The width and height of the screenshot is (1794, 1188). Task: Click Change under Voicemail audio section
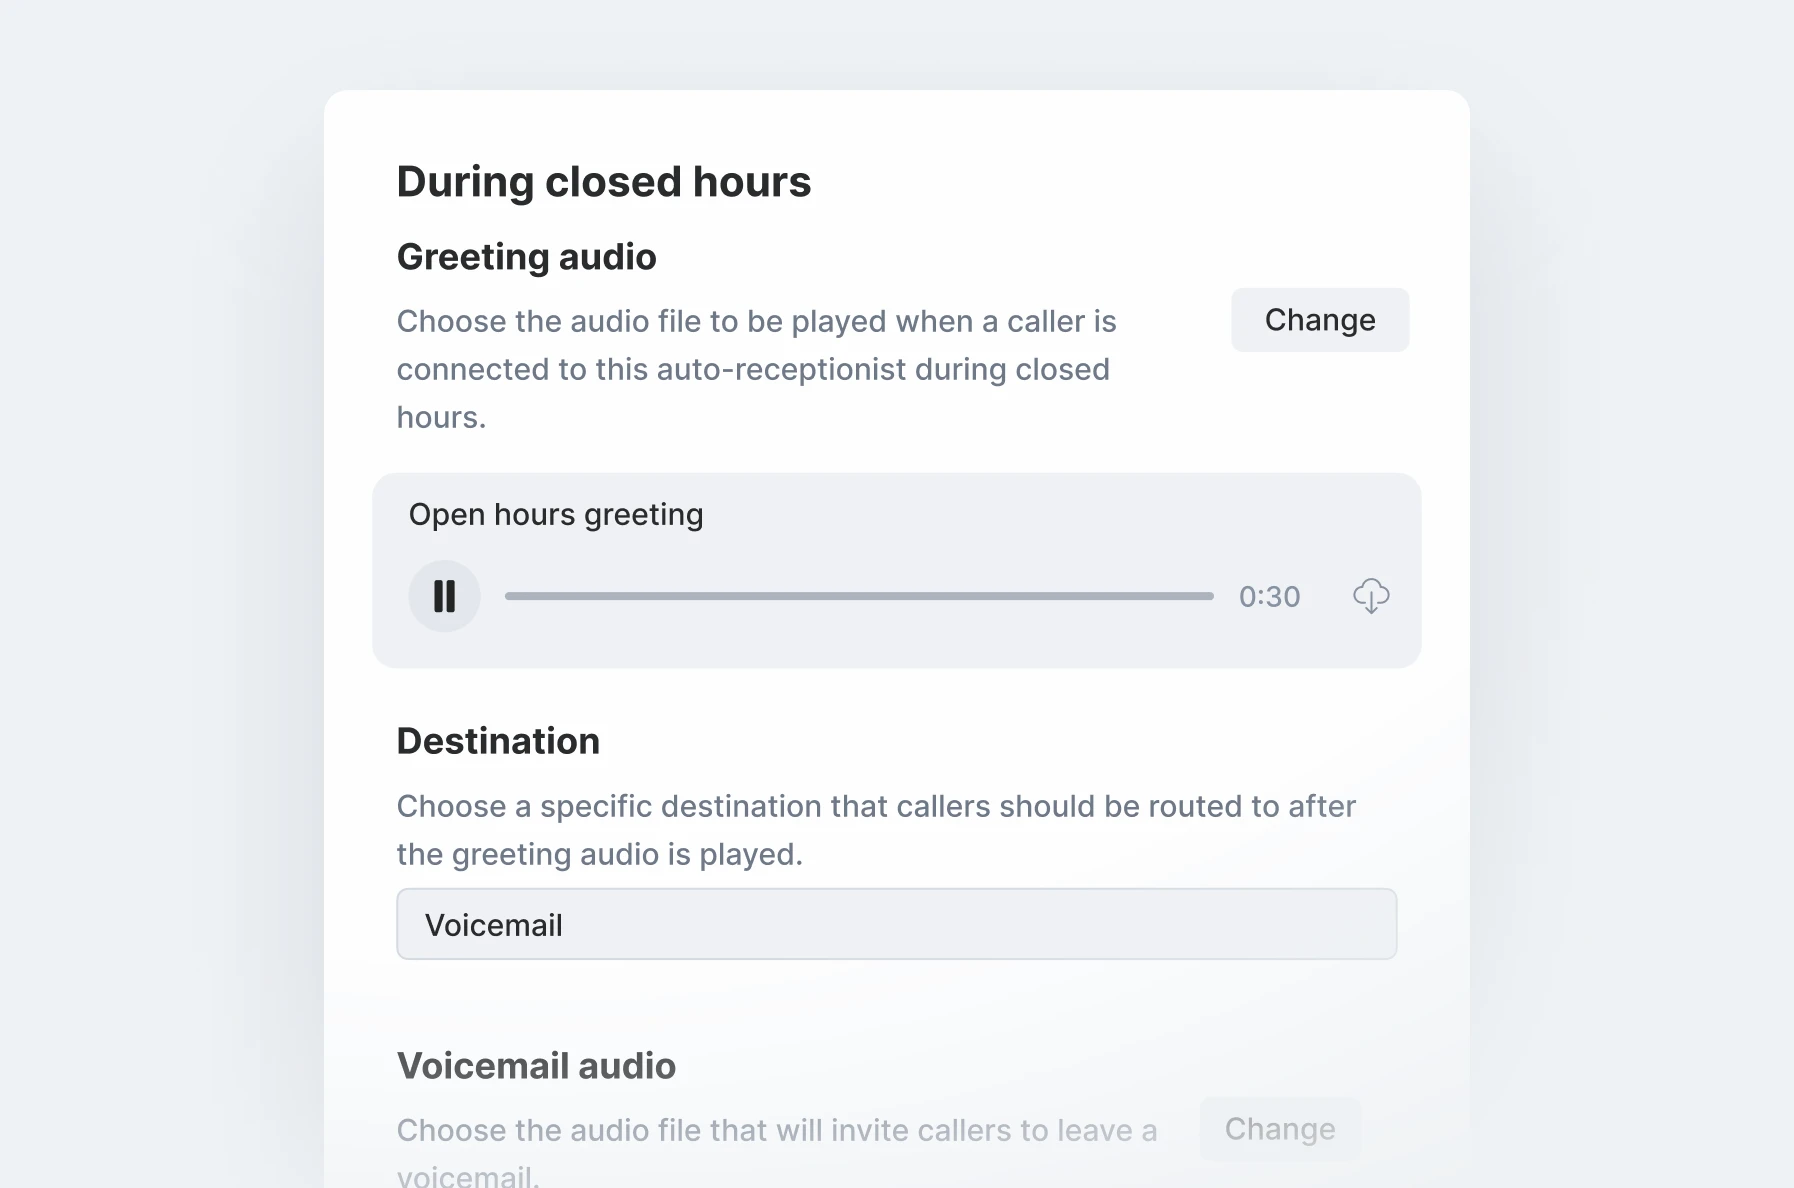pyautogui.click(x=1280, y=1128)
